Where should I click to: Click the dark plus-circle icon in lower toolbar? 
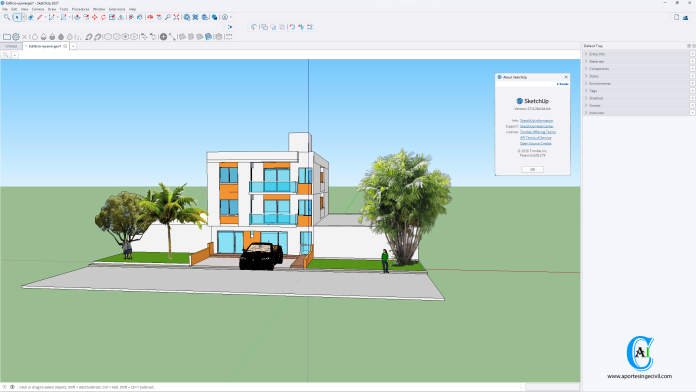coord(163,37)
